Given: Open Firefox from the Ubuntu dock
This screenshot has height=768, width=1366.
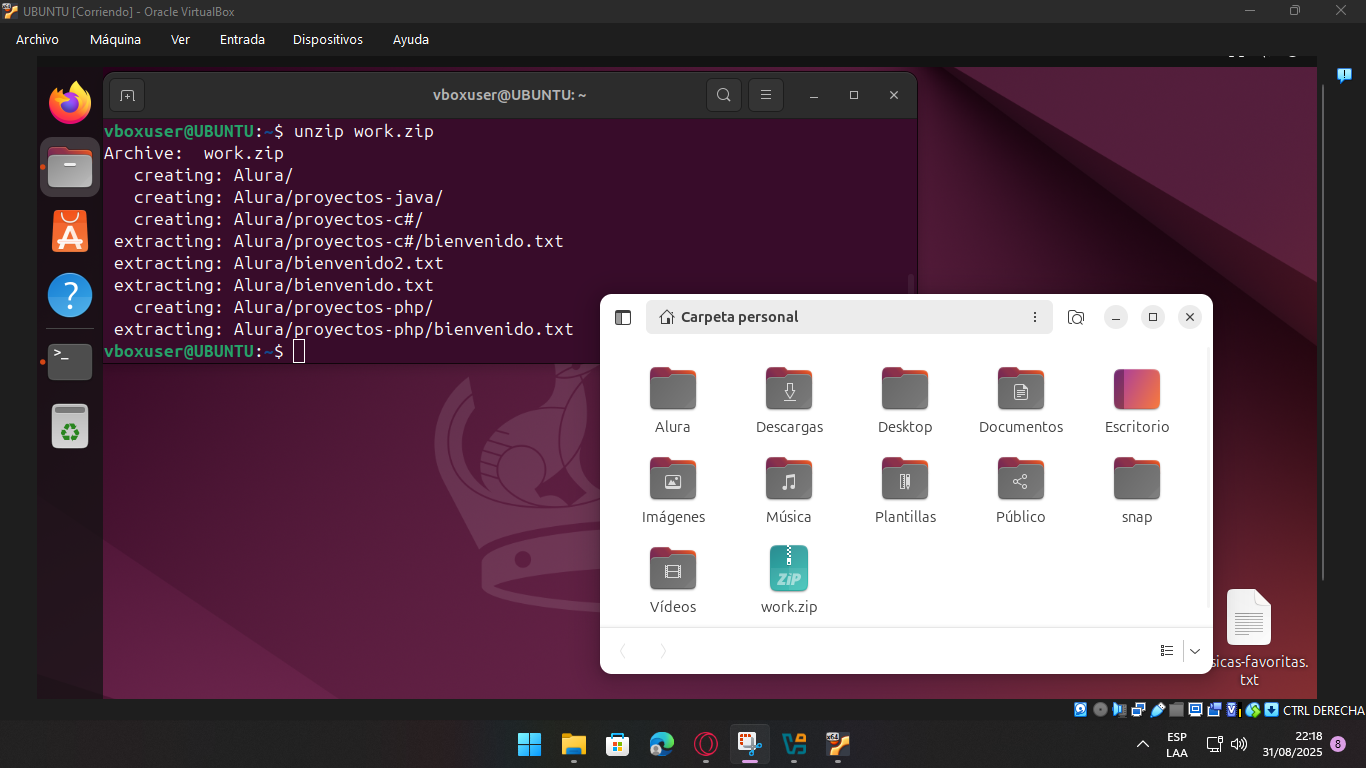Looking at the screenshot, I should pos(70,102).
